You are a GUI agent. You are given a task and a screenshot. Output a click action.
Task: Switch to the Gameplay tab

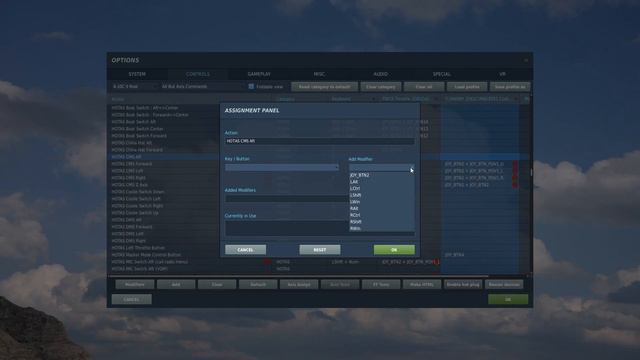(x=259, y=74)
